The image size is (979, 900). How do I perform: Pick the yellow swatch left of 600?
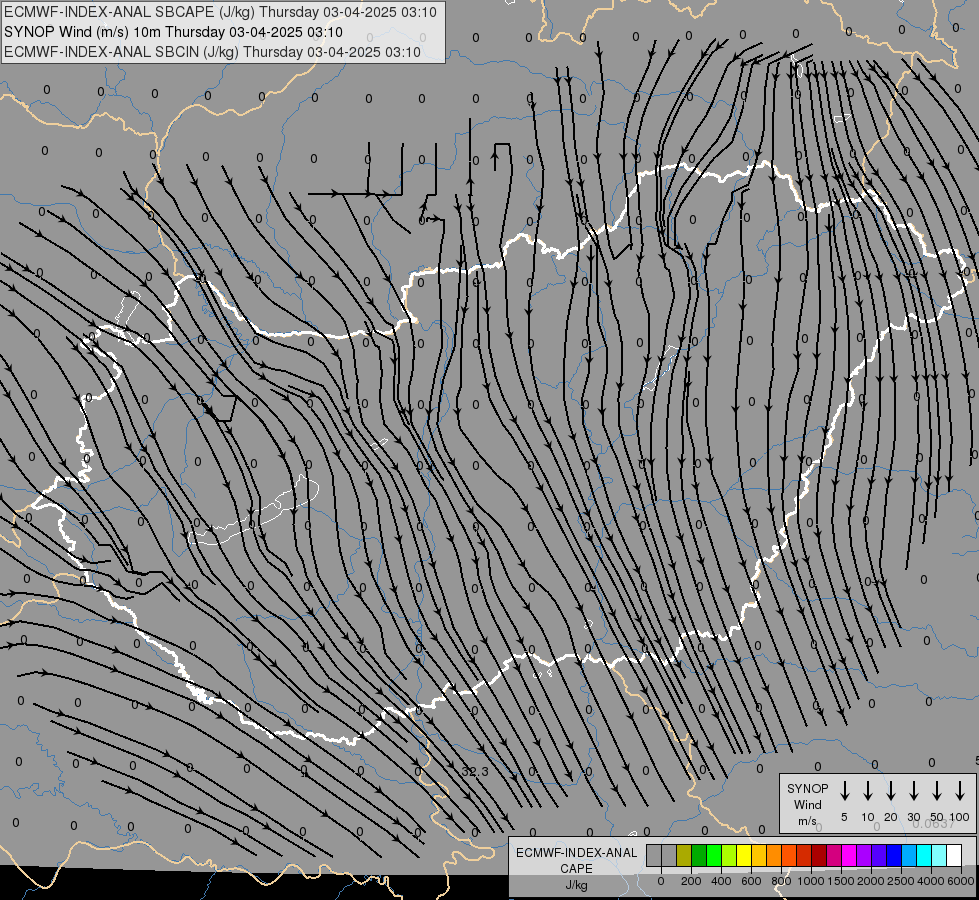(744, 855)
